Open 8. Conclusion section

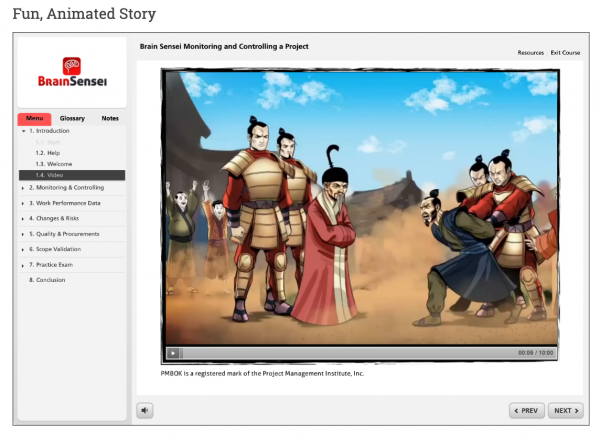pyautogui.click(x=47, y=280)
